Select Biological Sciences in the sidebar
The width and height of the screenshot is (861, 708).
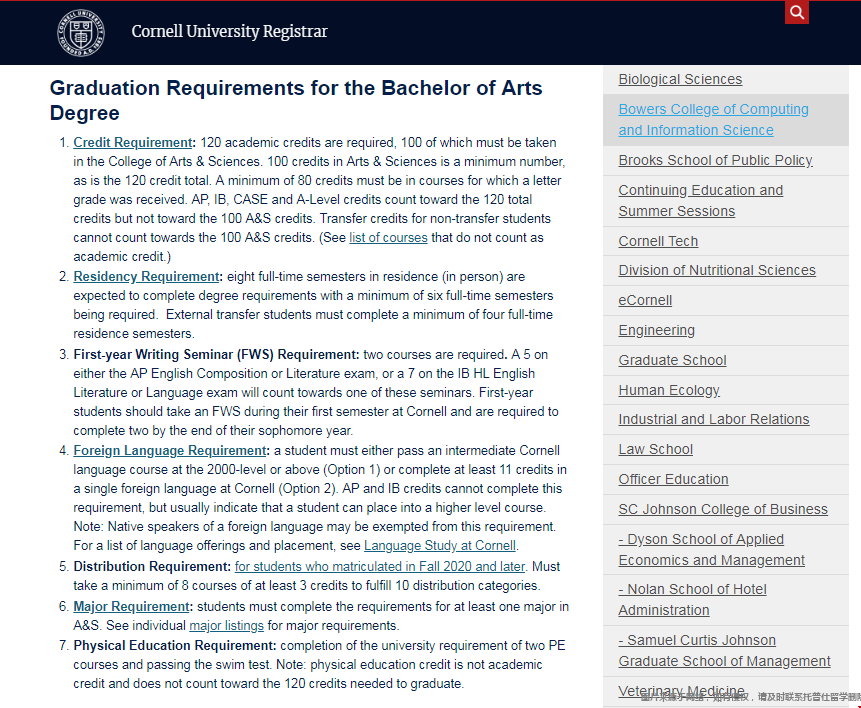click(680, 79)
